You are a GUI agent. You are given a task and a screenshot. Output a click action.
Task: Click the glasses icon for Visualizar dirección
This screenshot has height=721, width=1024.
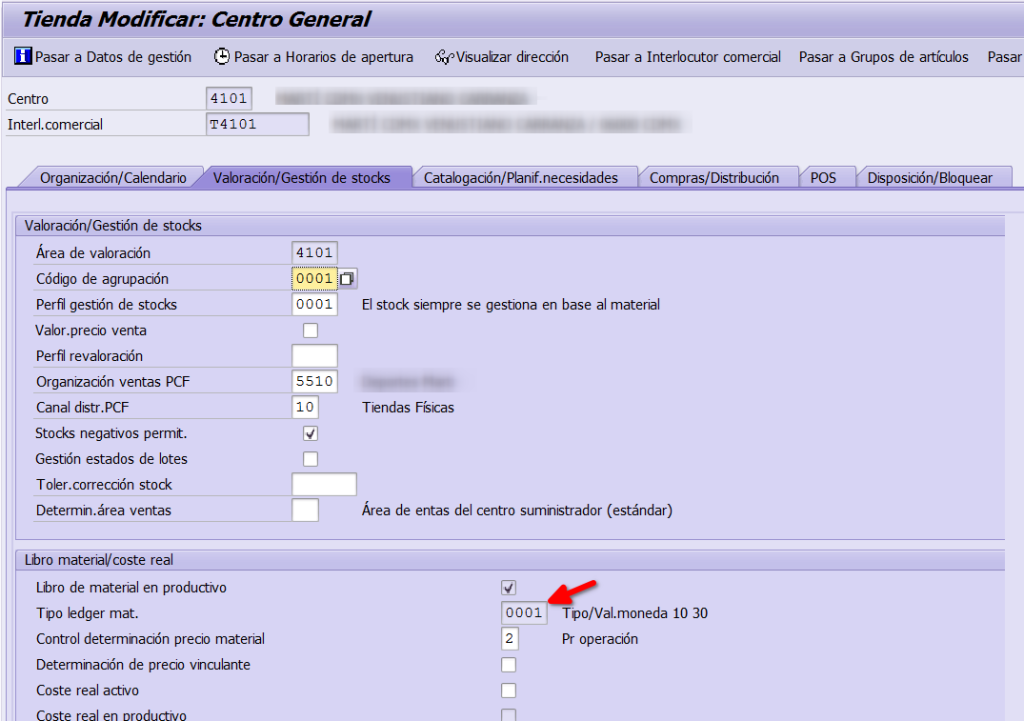click(444, 58)
